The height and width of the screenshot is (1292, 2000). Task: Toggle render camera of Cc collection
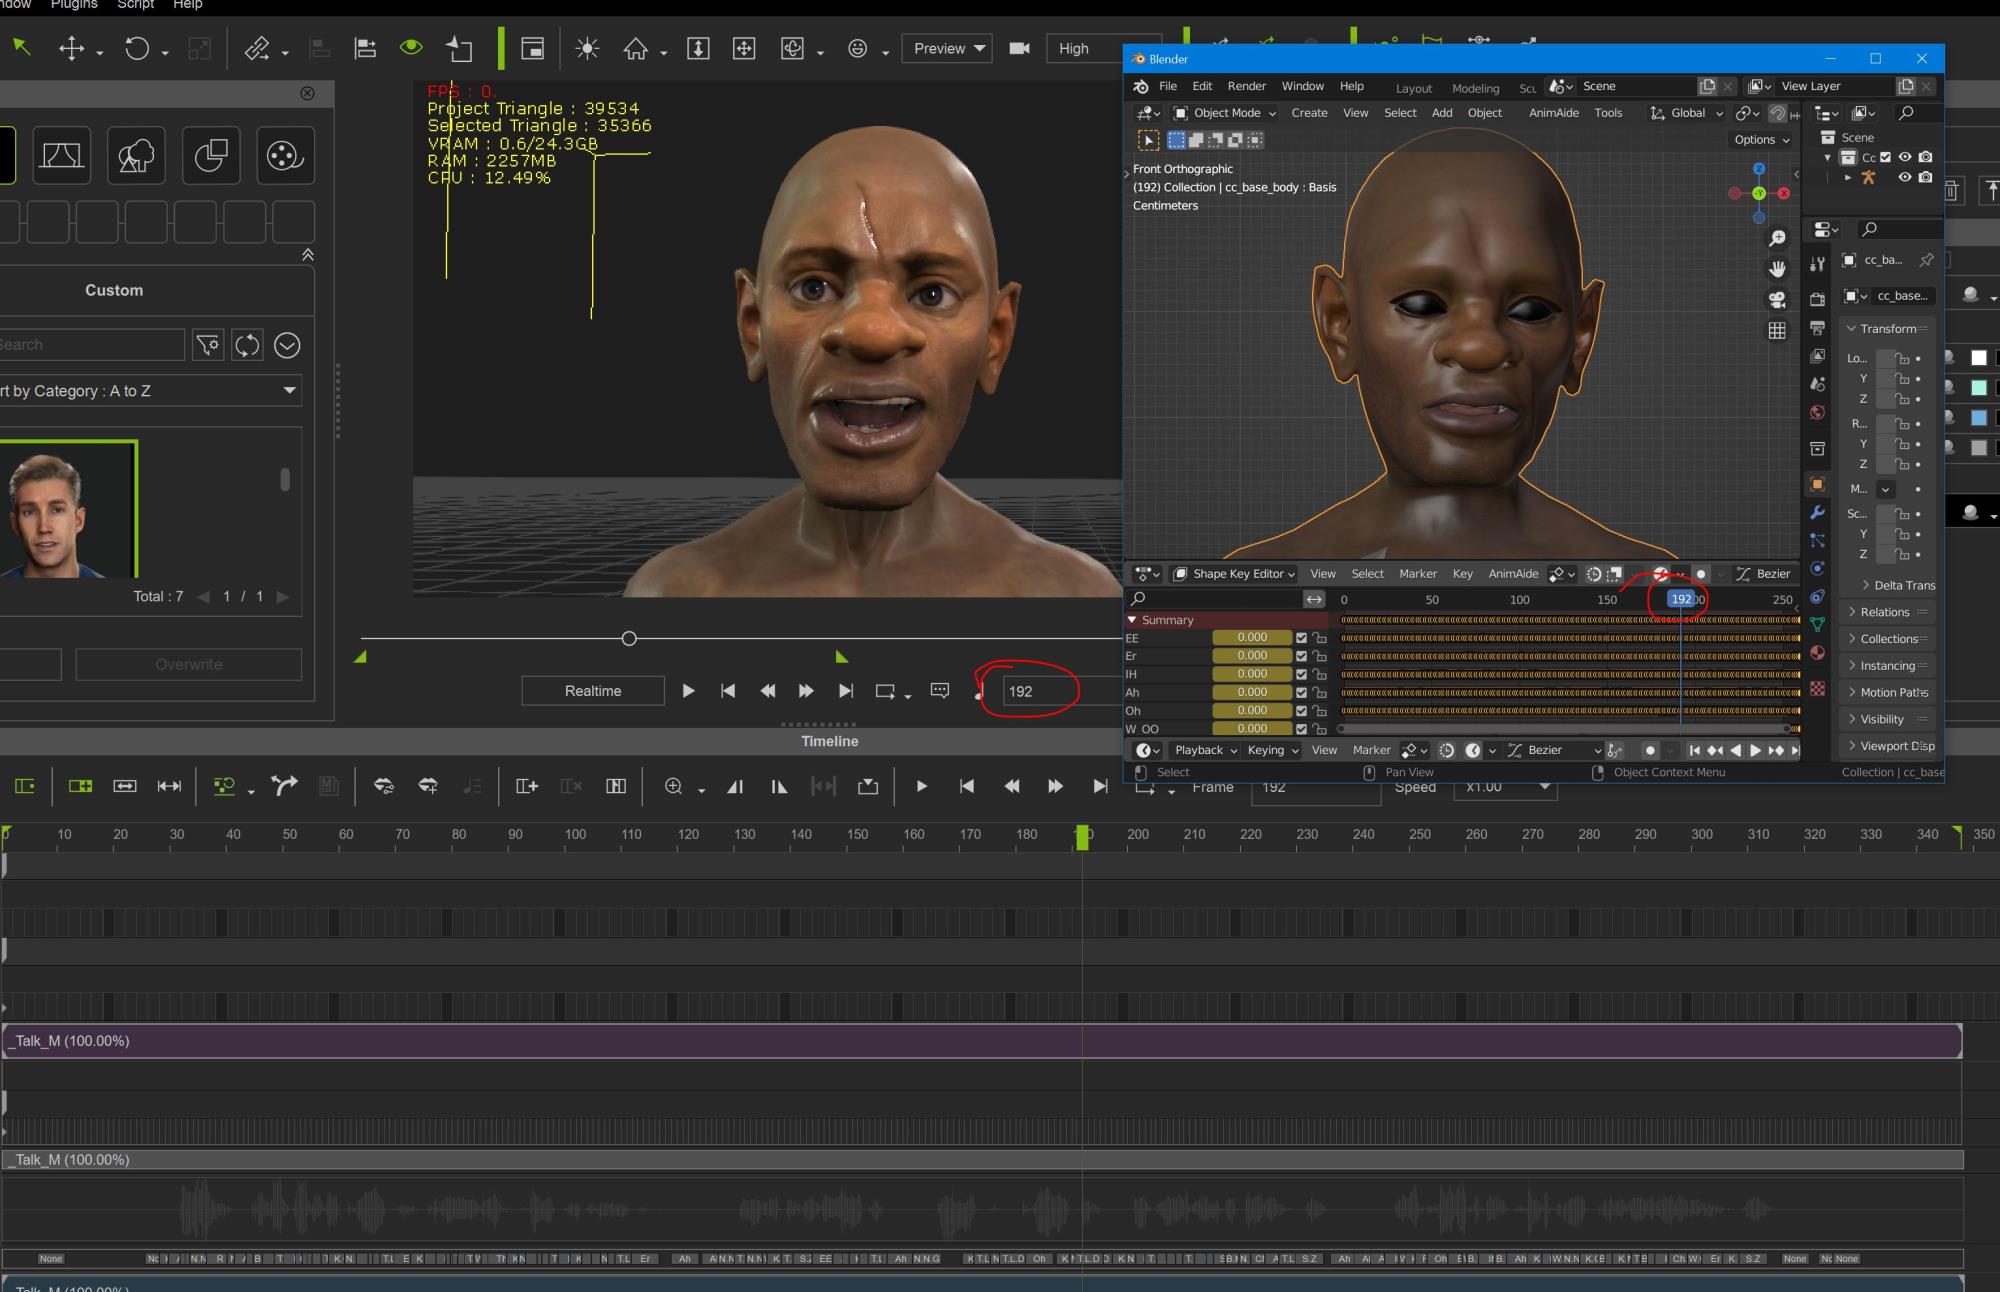point(1925,157)
